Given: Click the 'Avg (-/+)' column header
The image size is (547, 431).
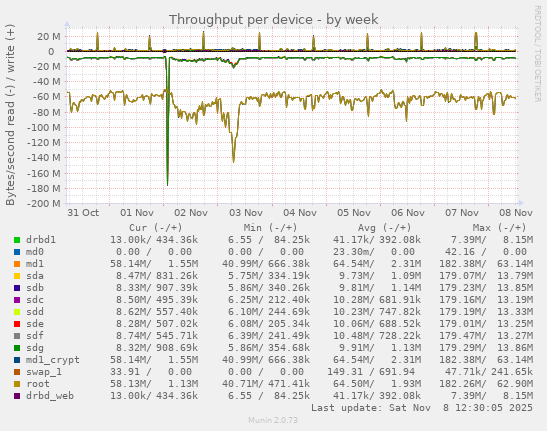Looking at the screenshot, I should click(x=384, y=228).
